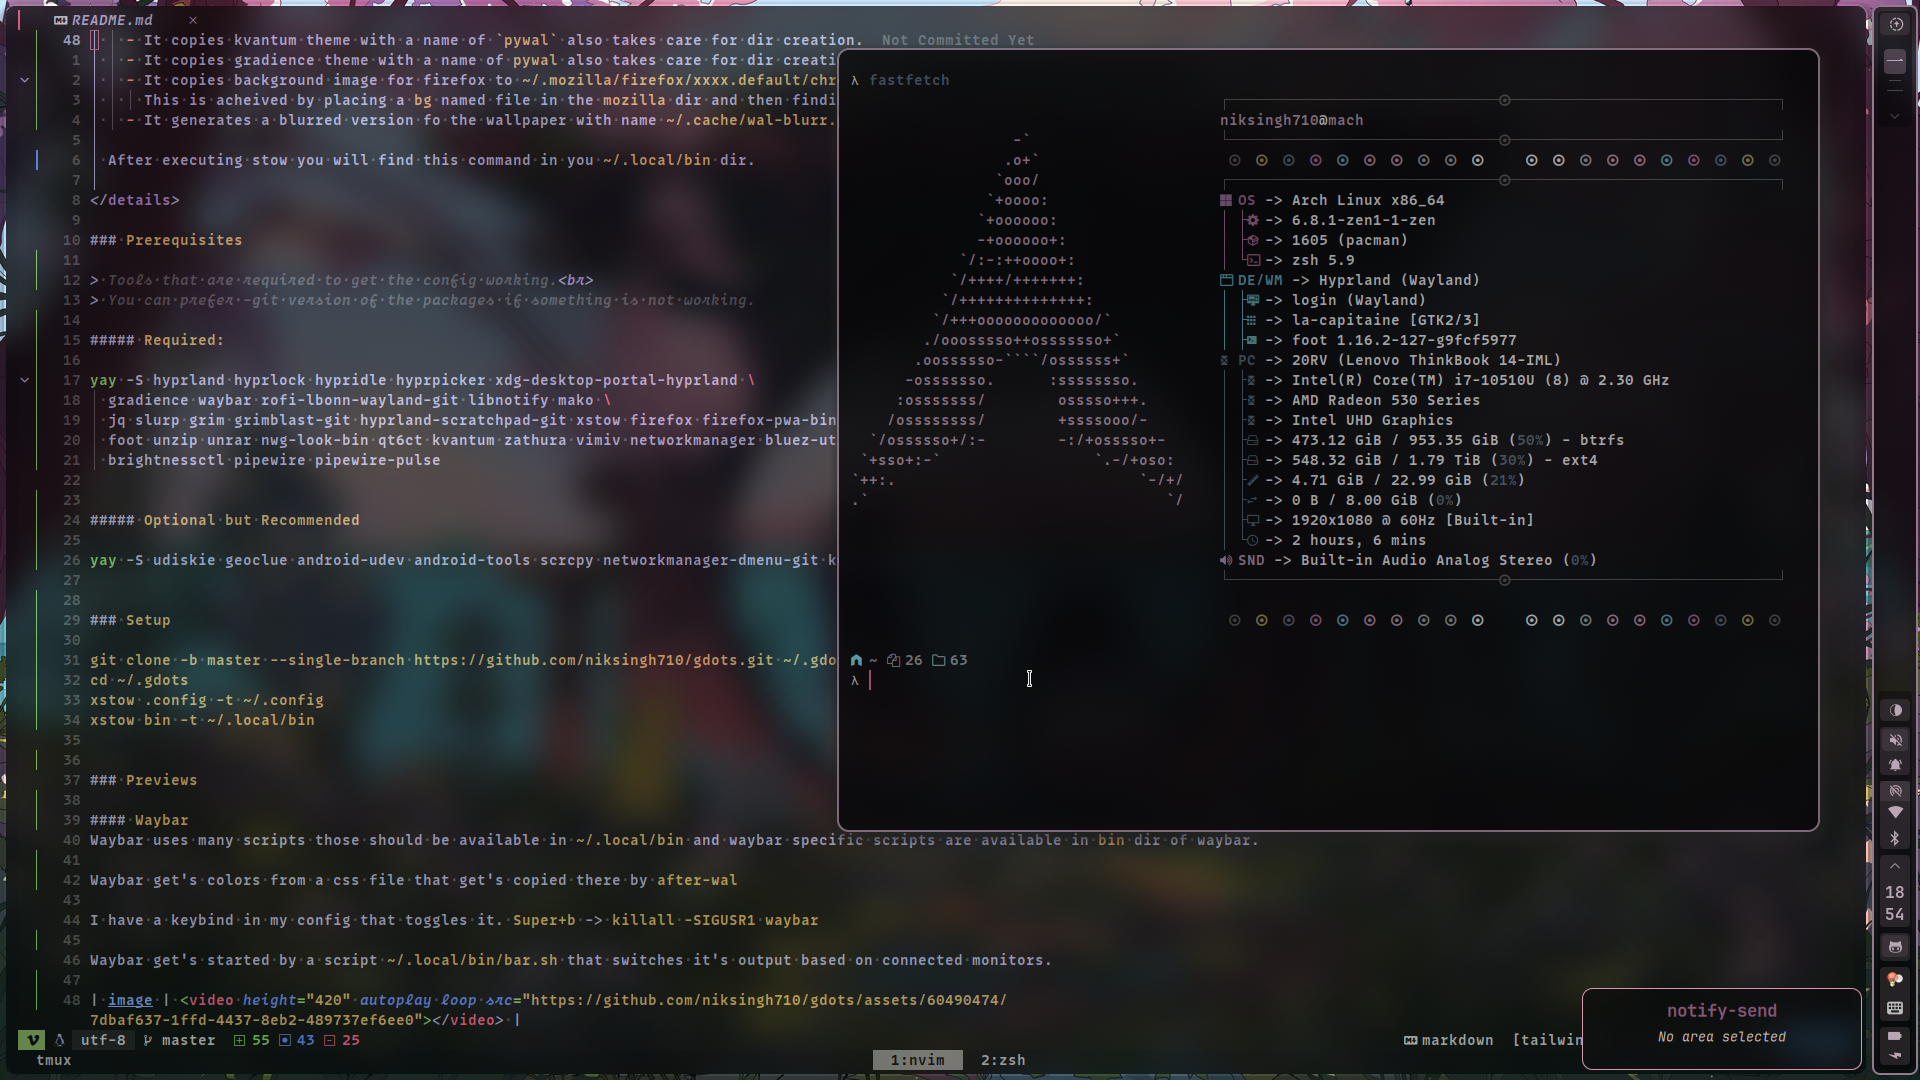The height and width of the screenshot is (1080, 1920).
Task: Click the markdown filetype indicator
Action: [x=1448, y=1040]
